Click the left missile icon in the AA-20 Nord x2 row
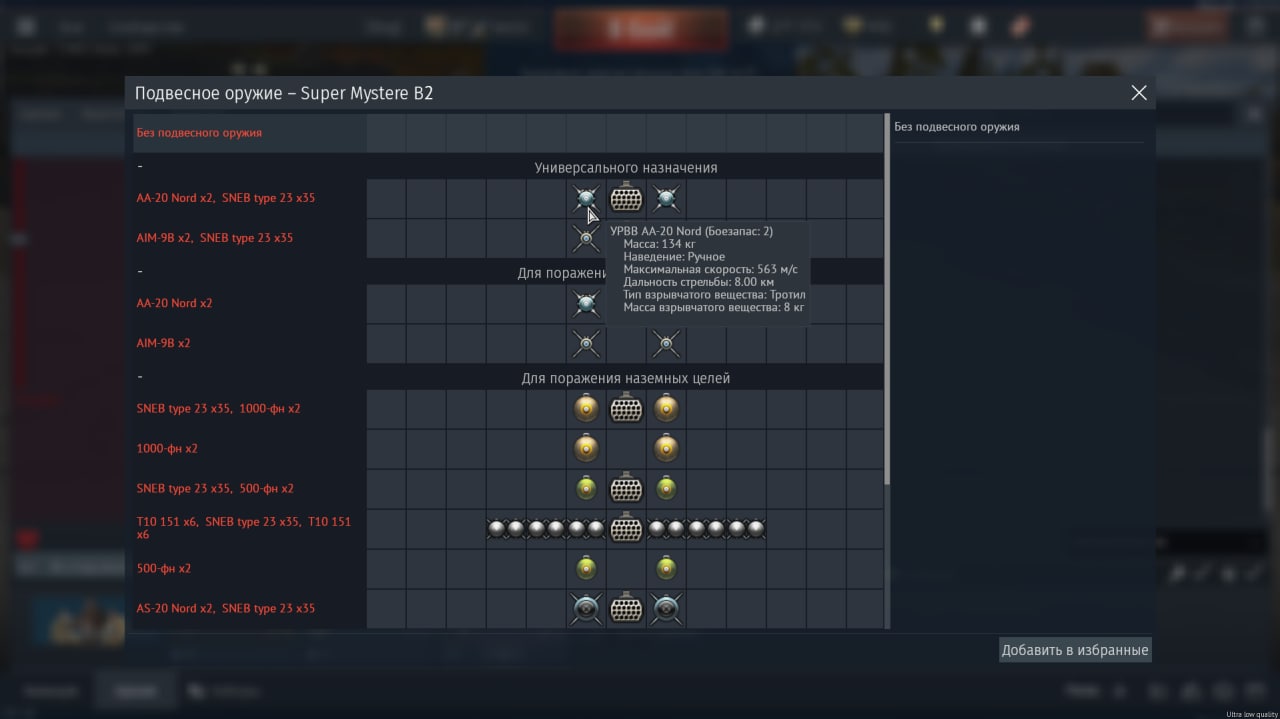 point(586,304)
